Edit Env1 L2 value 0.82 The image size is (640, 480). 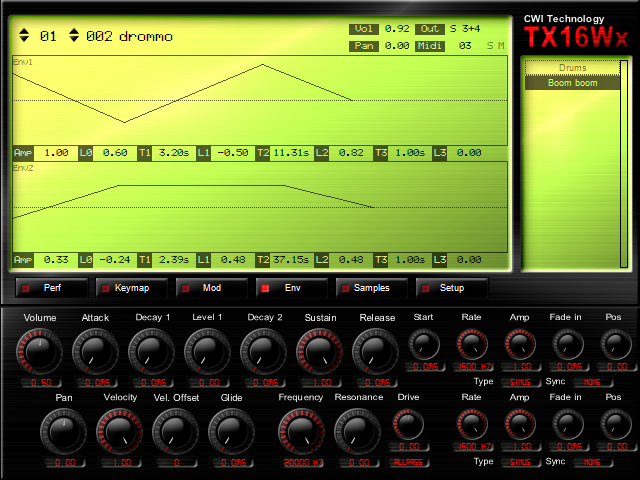click(351, 153)
